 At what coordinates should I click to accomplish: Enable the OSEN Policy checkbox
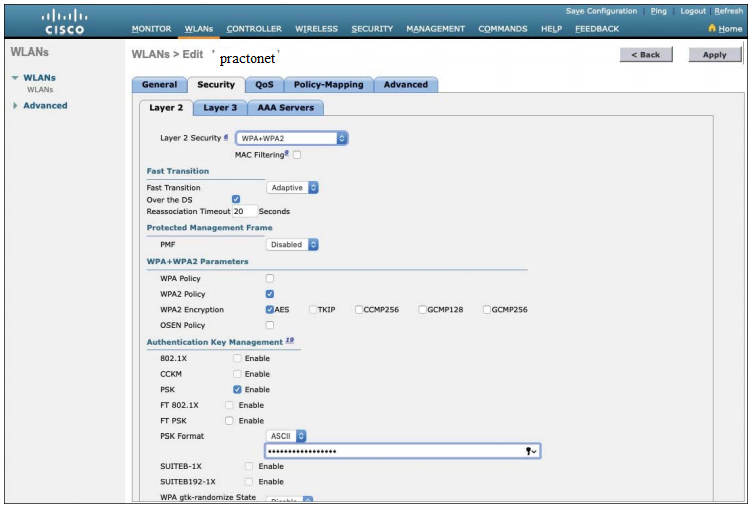(270, 325)
